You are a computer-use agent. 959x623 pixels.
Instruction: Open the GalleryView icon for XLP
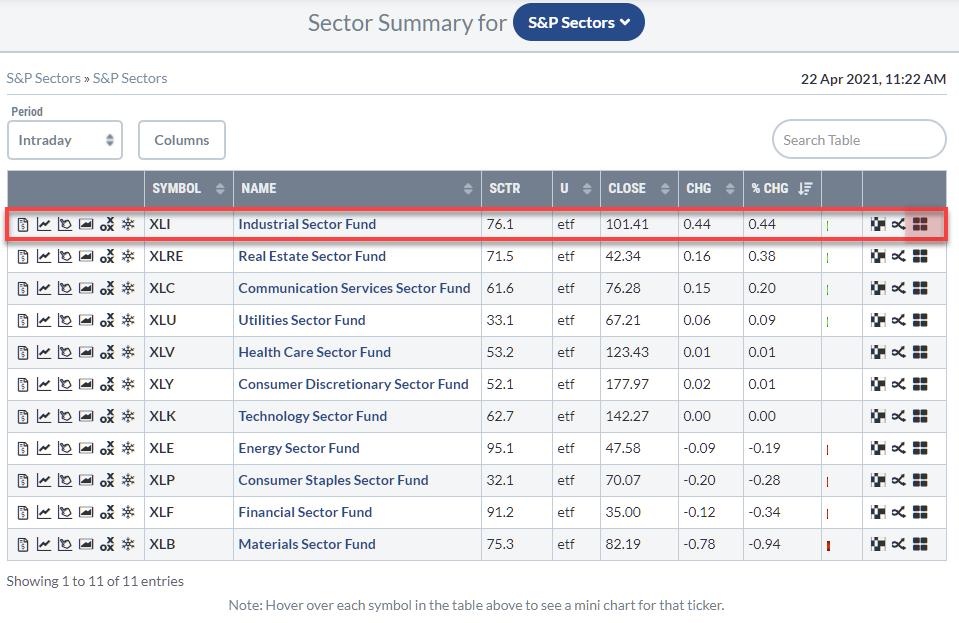coord(86,481)
